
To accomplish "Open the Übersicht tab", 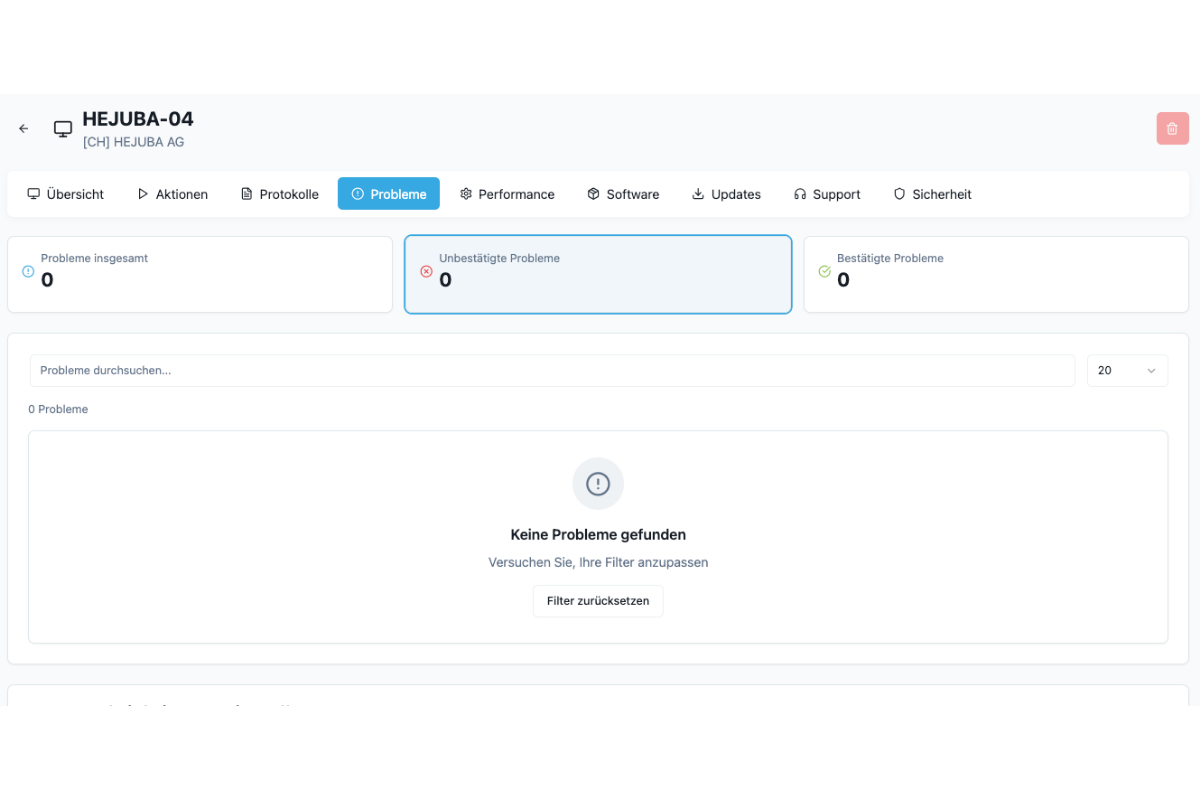I will tap(65, 194).
